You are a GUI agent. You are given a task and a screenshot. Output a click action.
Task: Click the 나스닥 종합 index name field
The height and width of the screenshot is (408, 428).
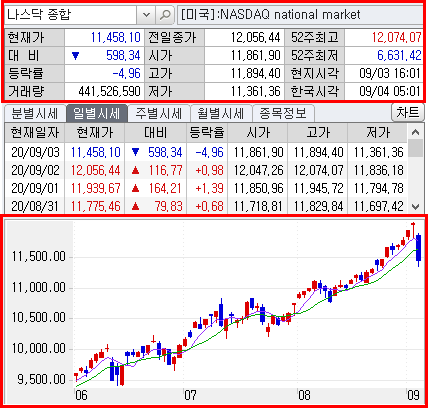[x=71, y=15]
